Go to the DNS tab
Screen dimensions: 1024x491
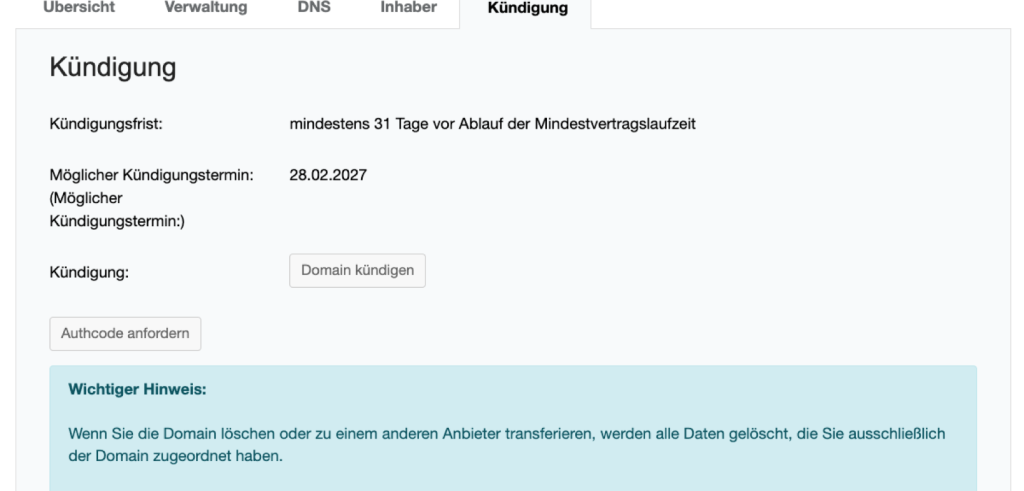tap(314, 8)
